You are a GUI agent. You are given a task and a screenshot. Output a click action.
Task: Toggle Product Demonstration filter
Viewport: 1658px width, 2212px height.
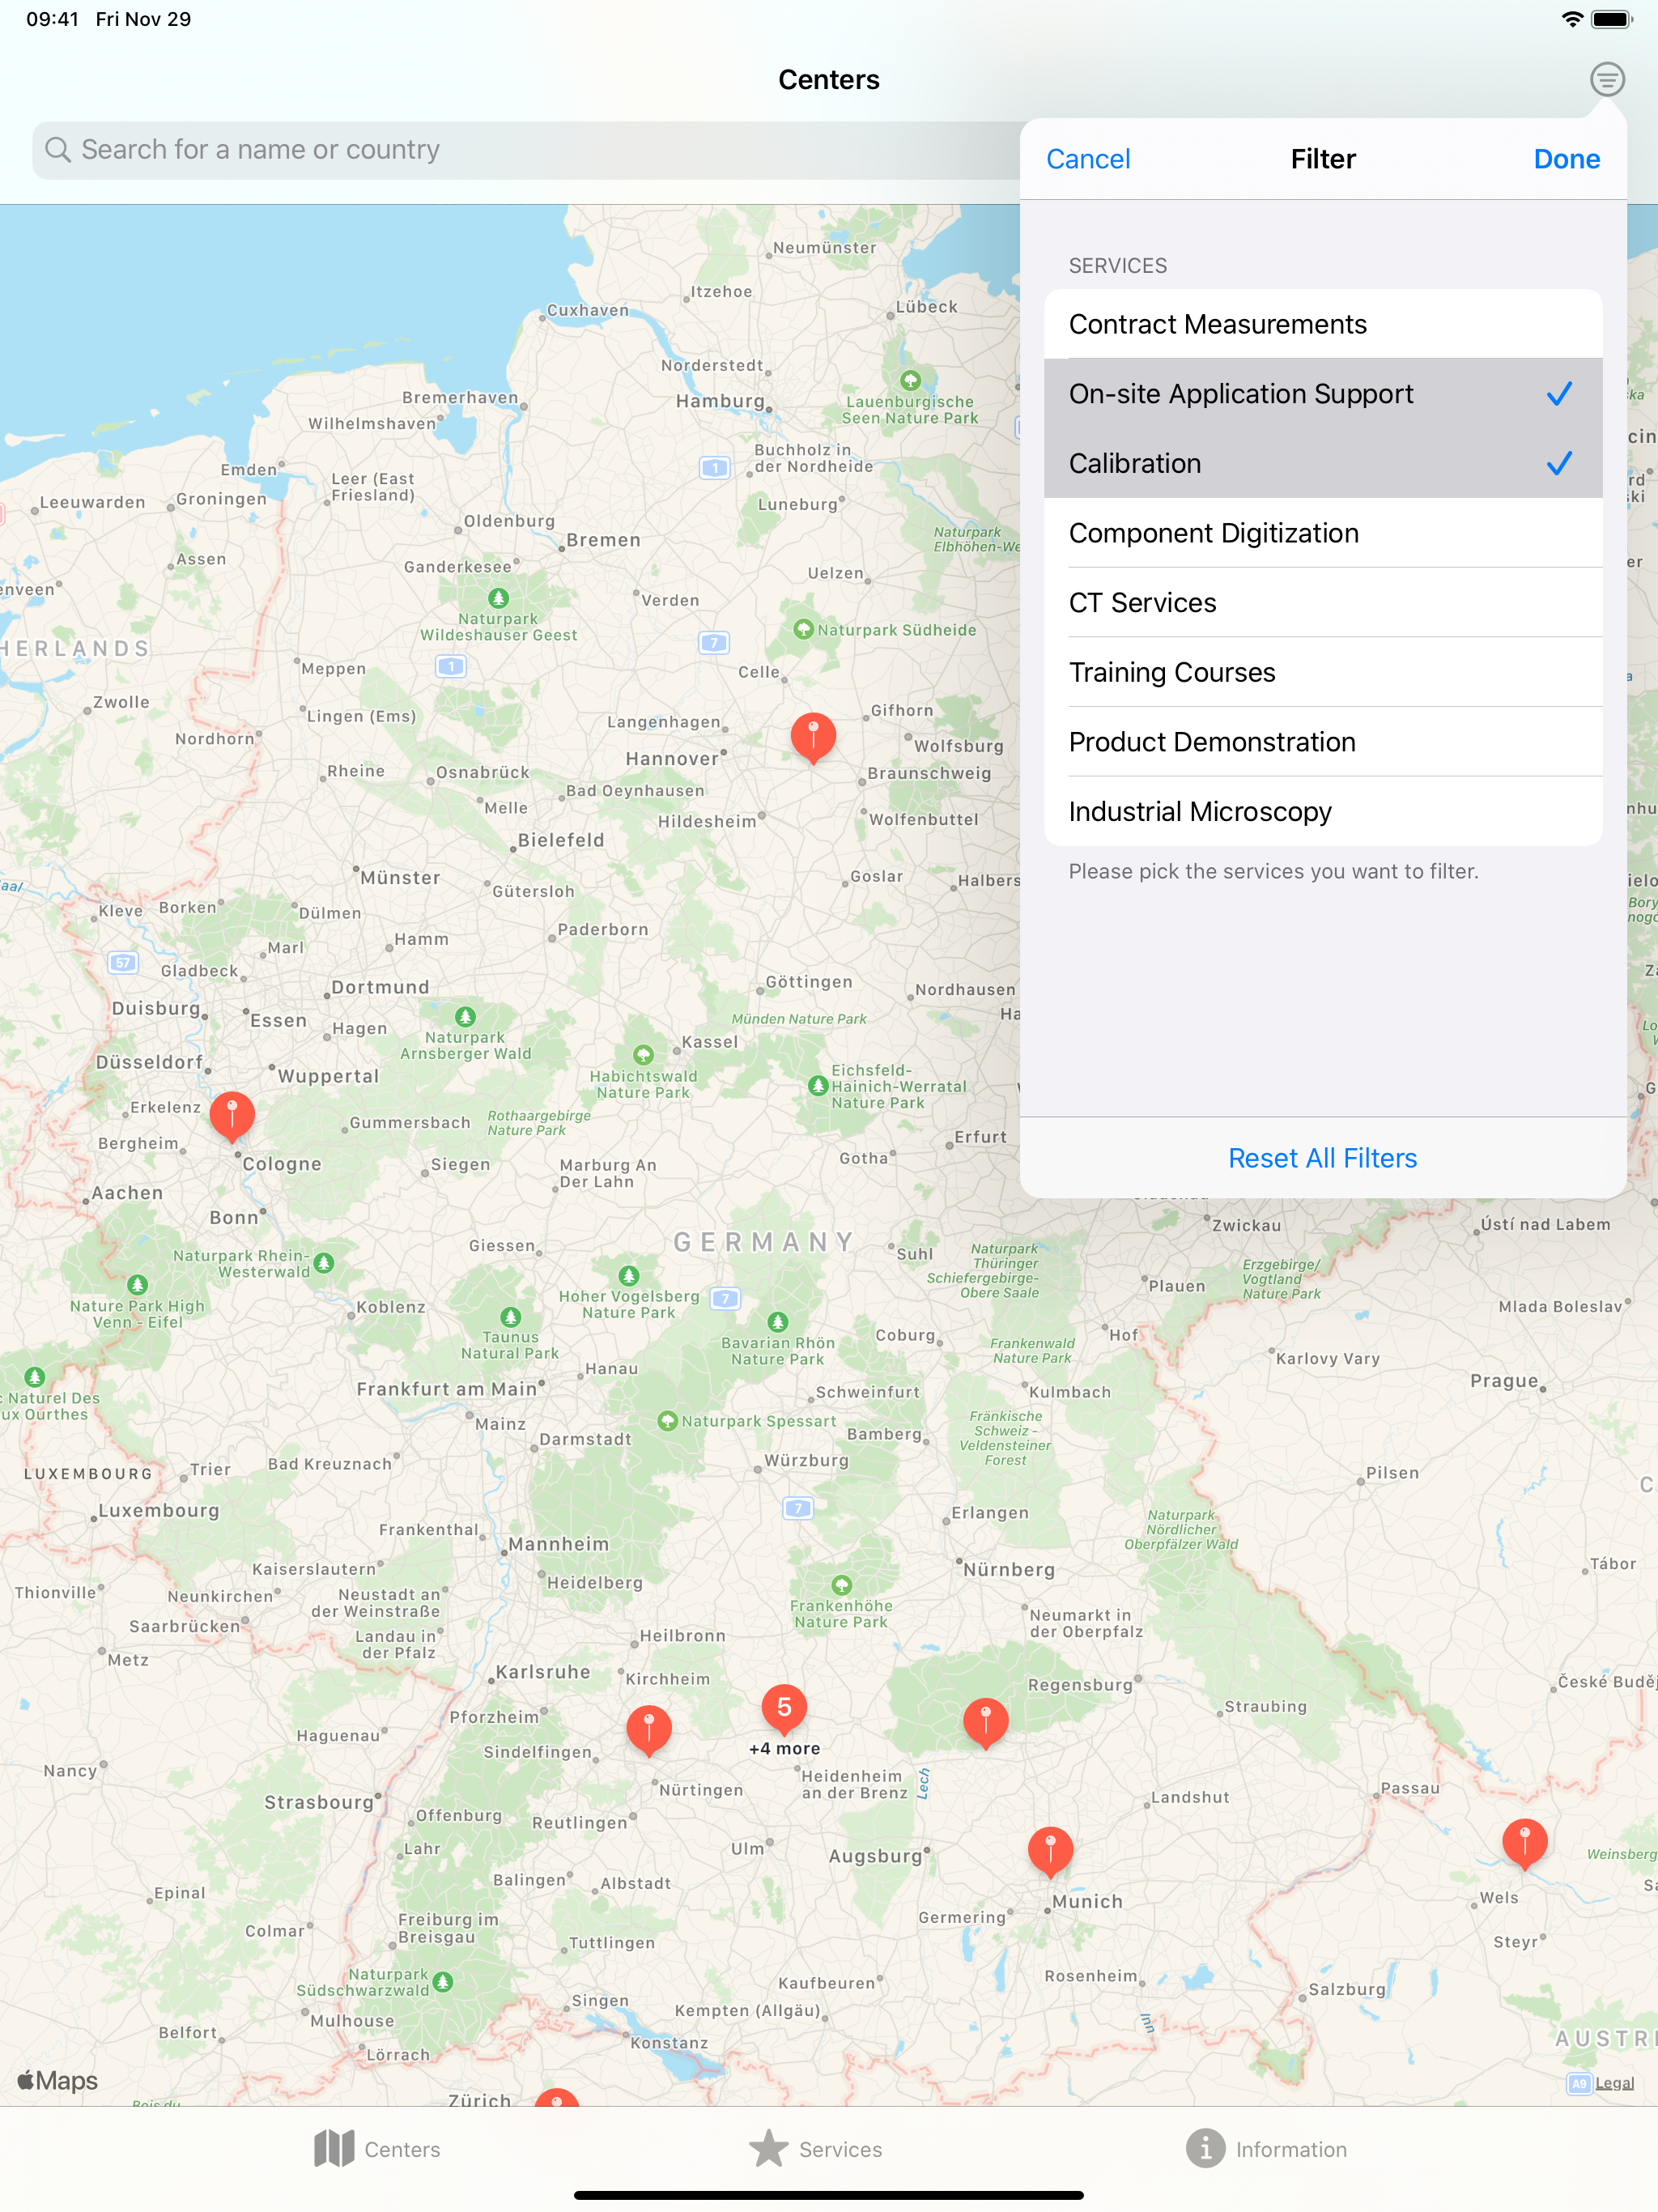[x=1323, y=742]
